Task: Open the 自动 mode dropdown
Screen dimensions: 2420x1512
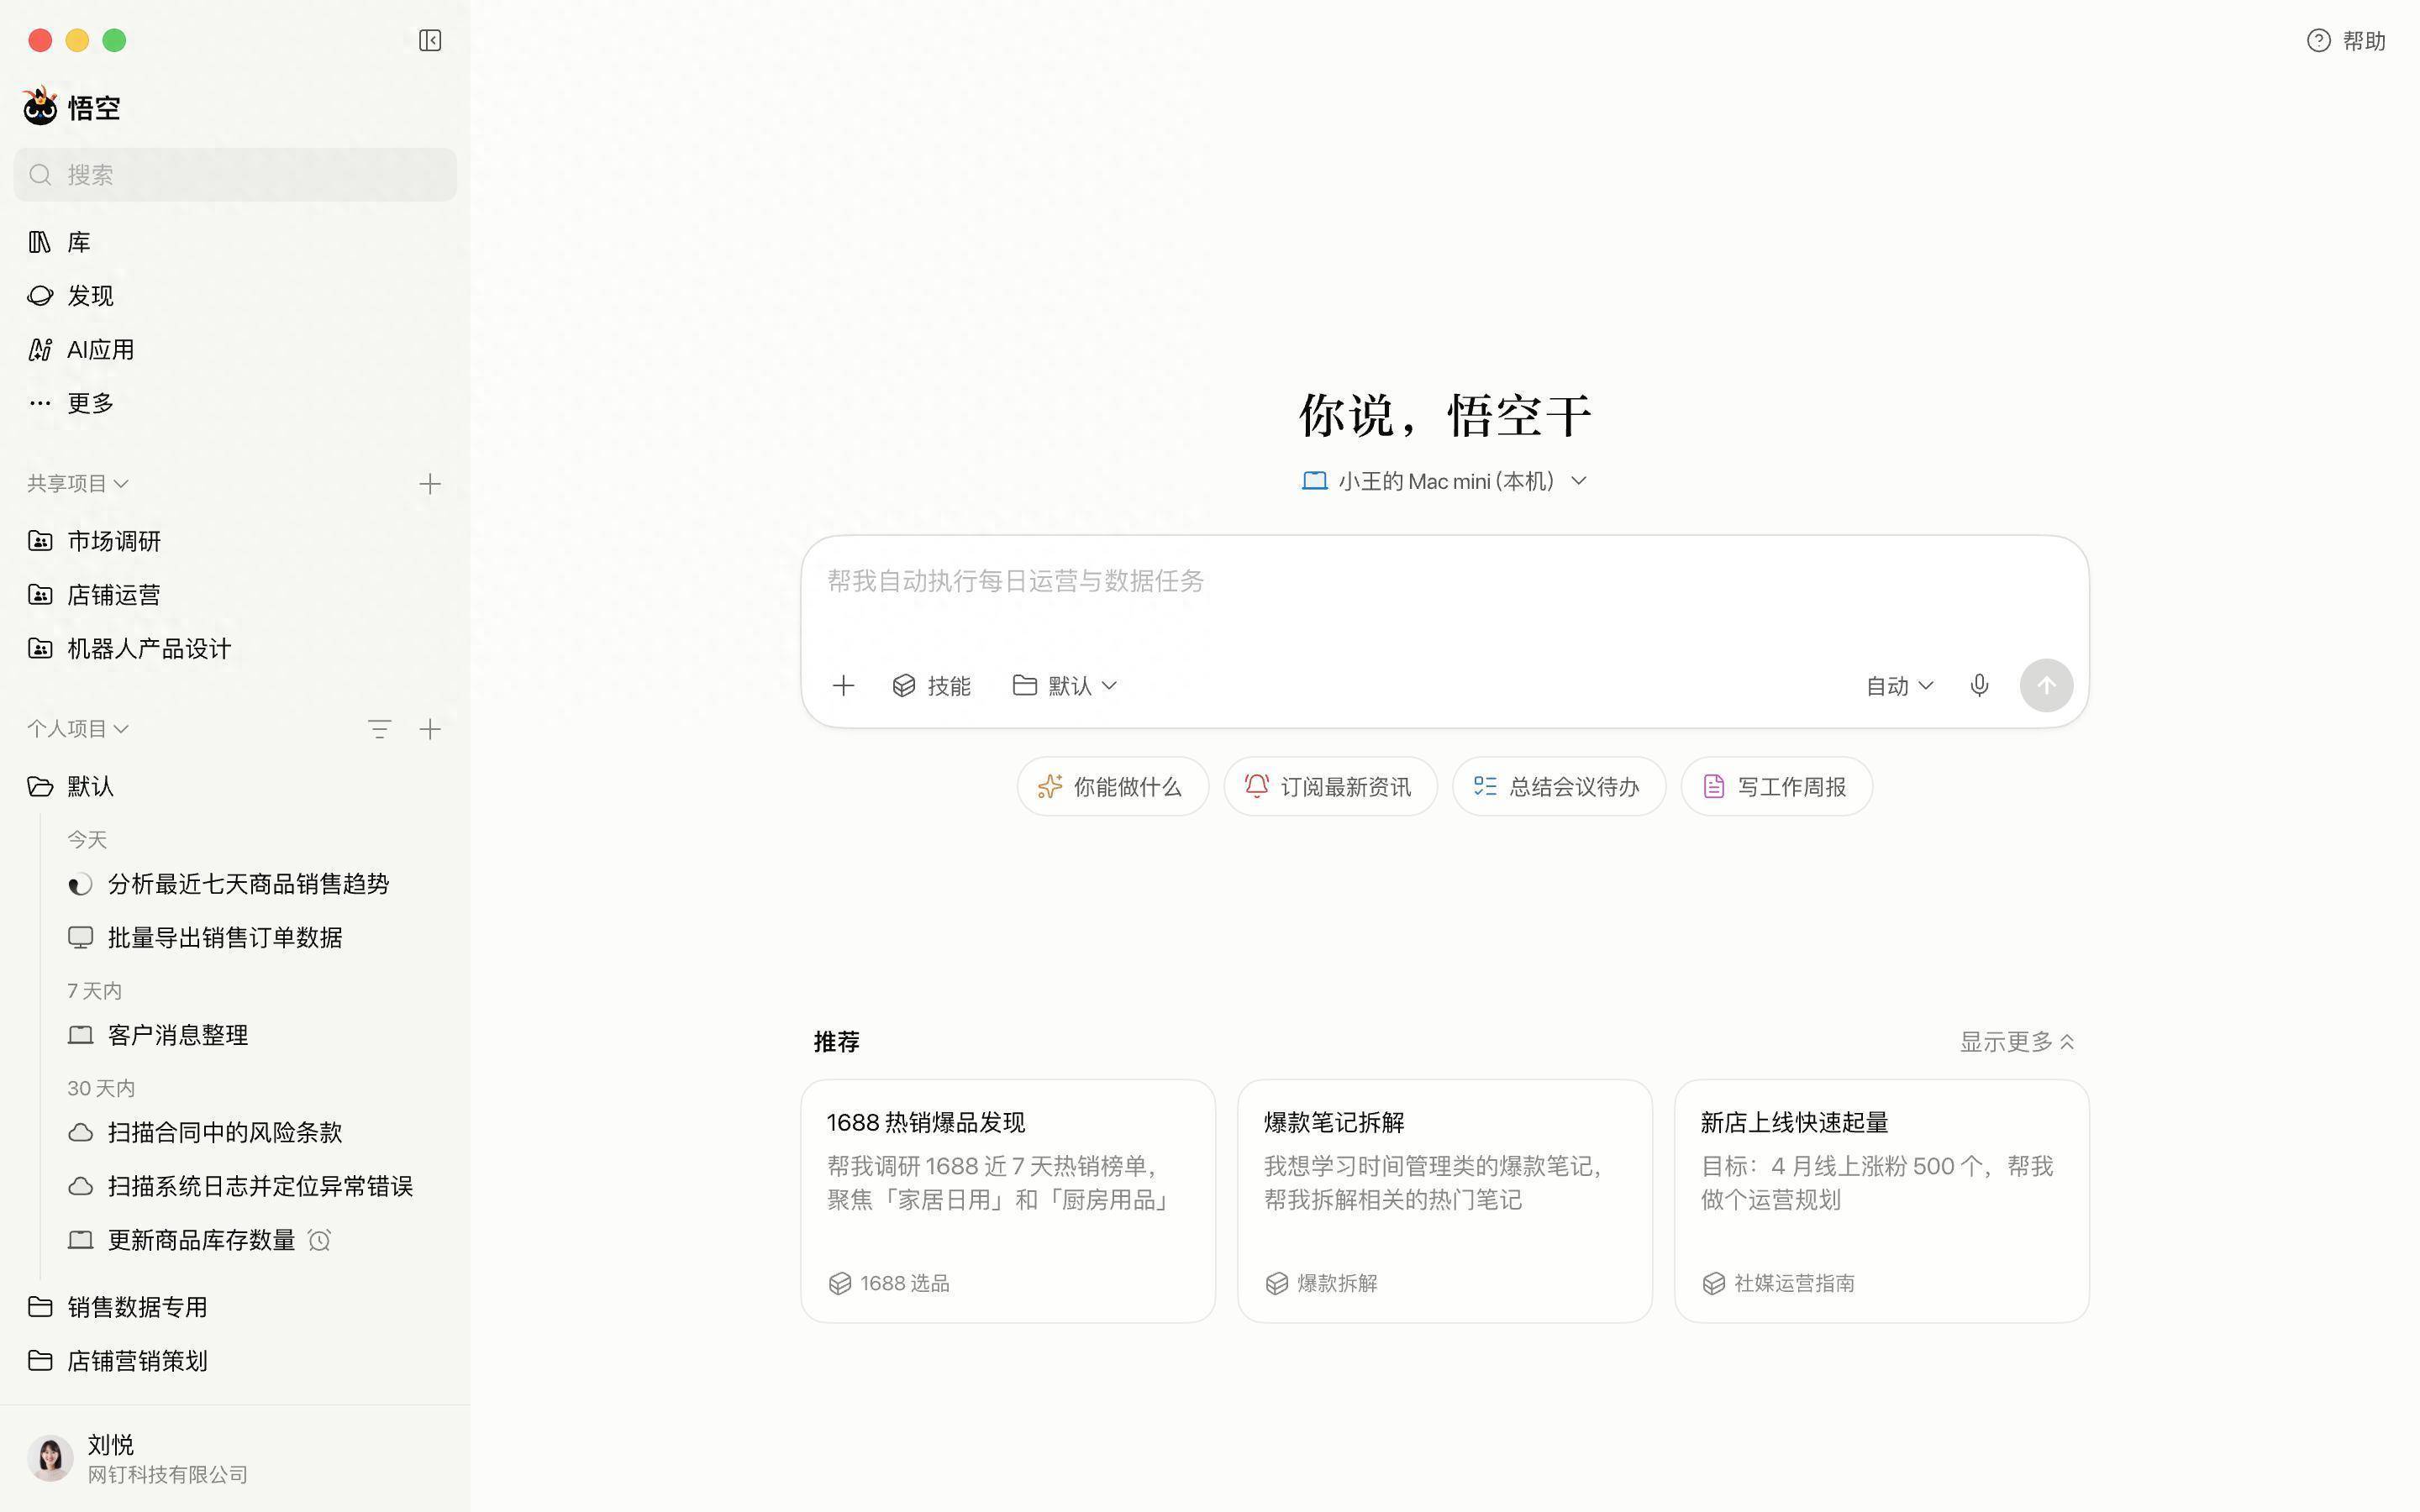Action: (x=1899, y=686)
